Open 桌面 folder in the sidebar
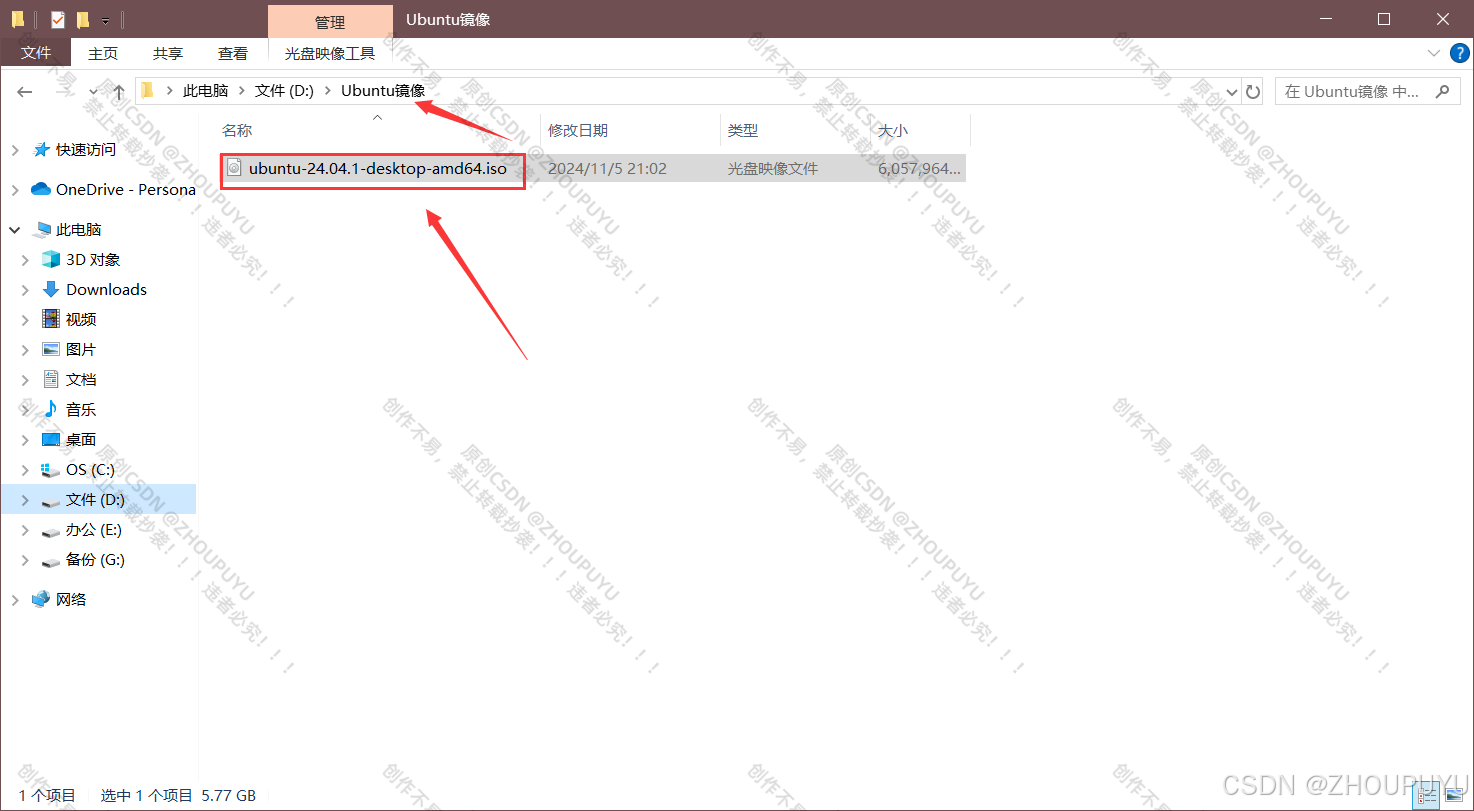Viewport: 1474px width, 811px height. click(81, 440)
